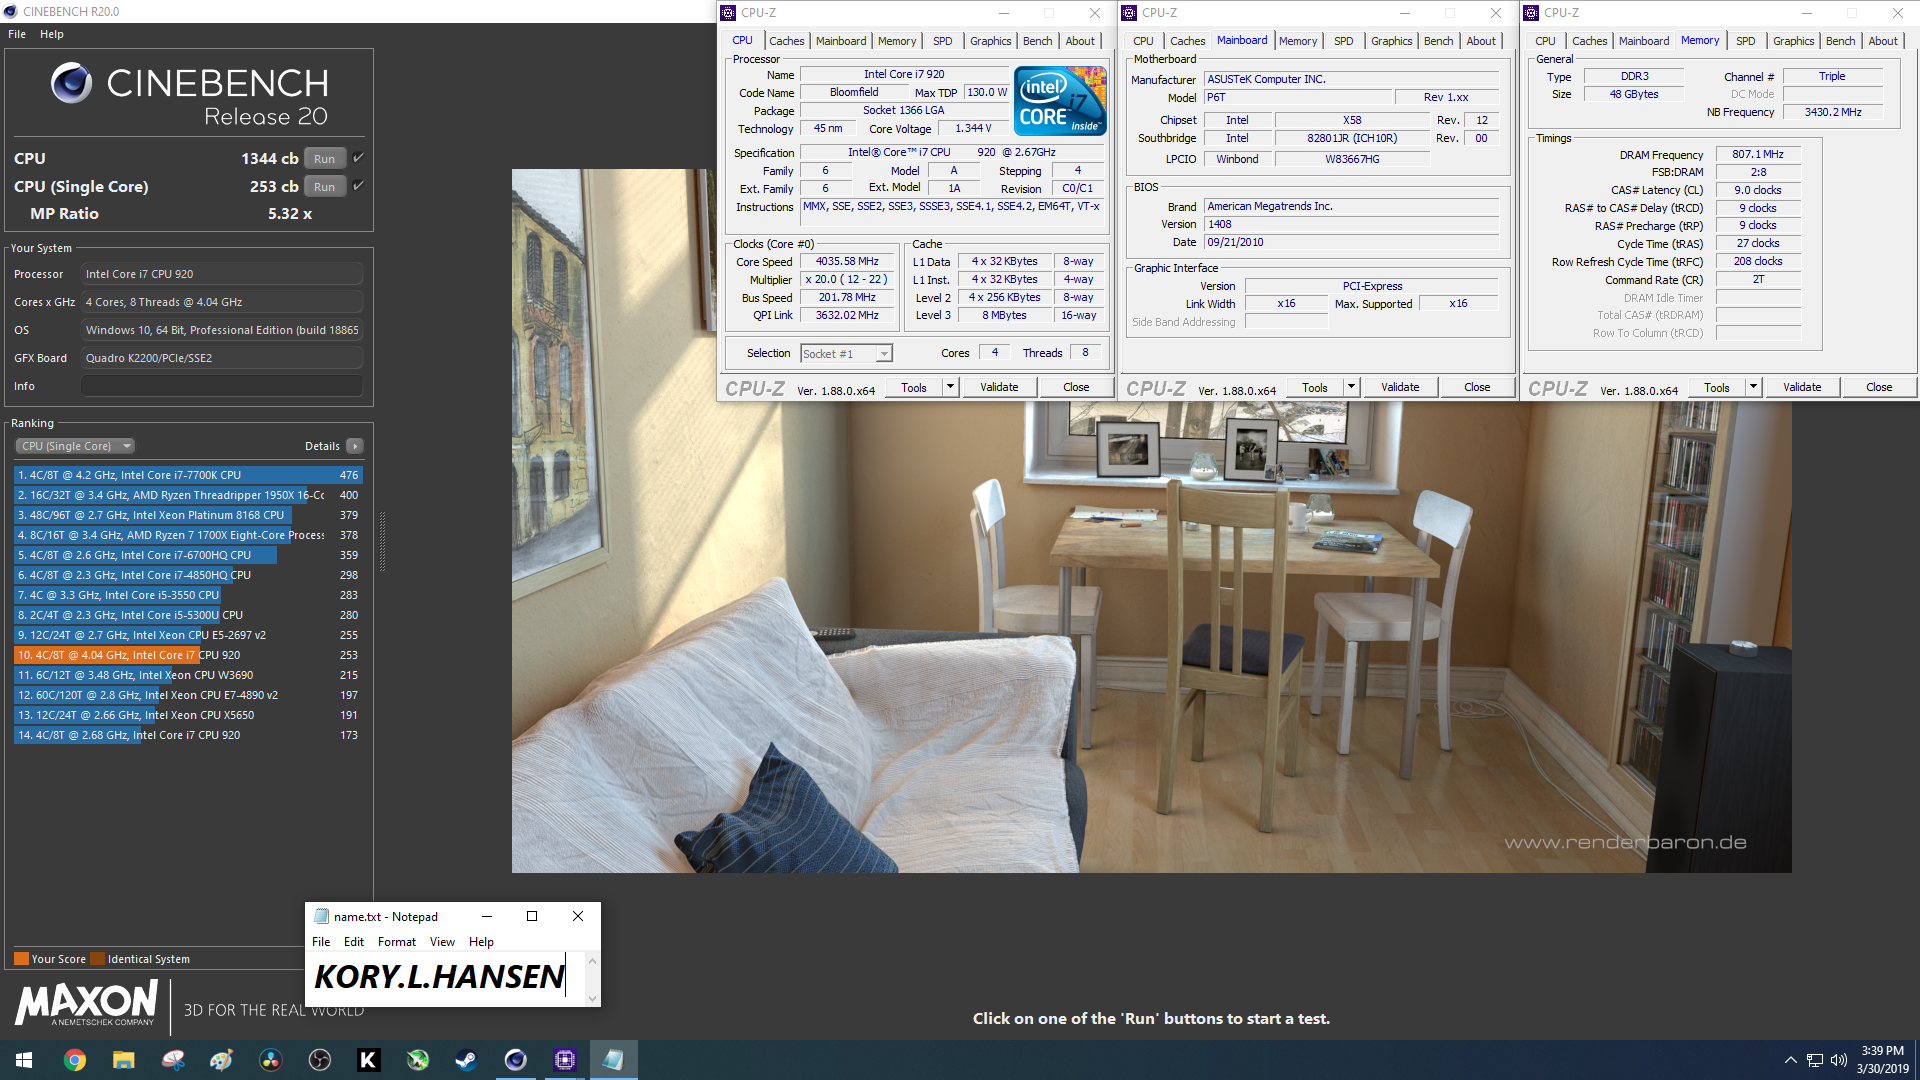
Task: Click Close button in first CPU-Z window
Action: 1076,387
